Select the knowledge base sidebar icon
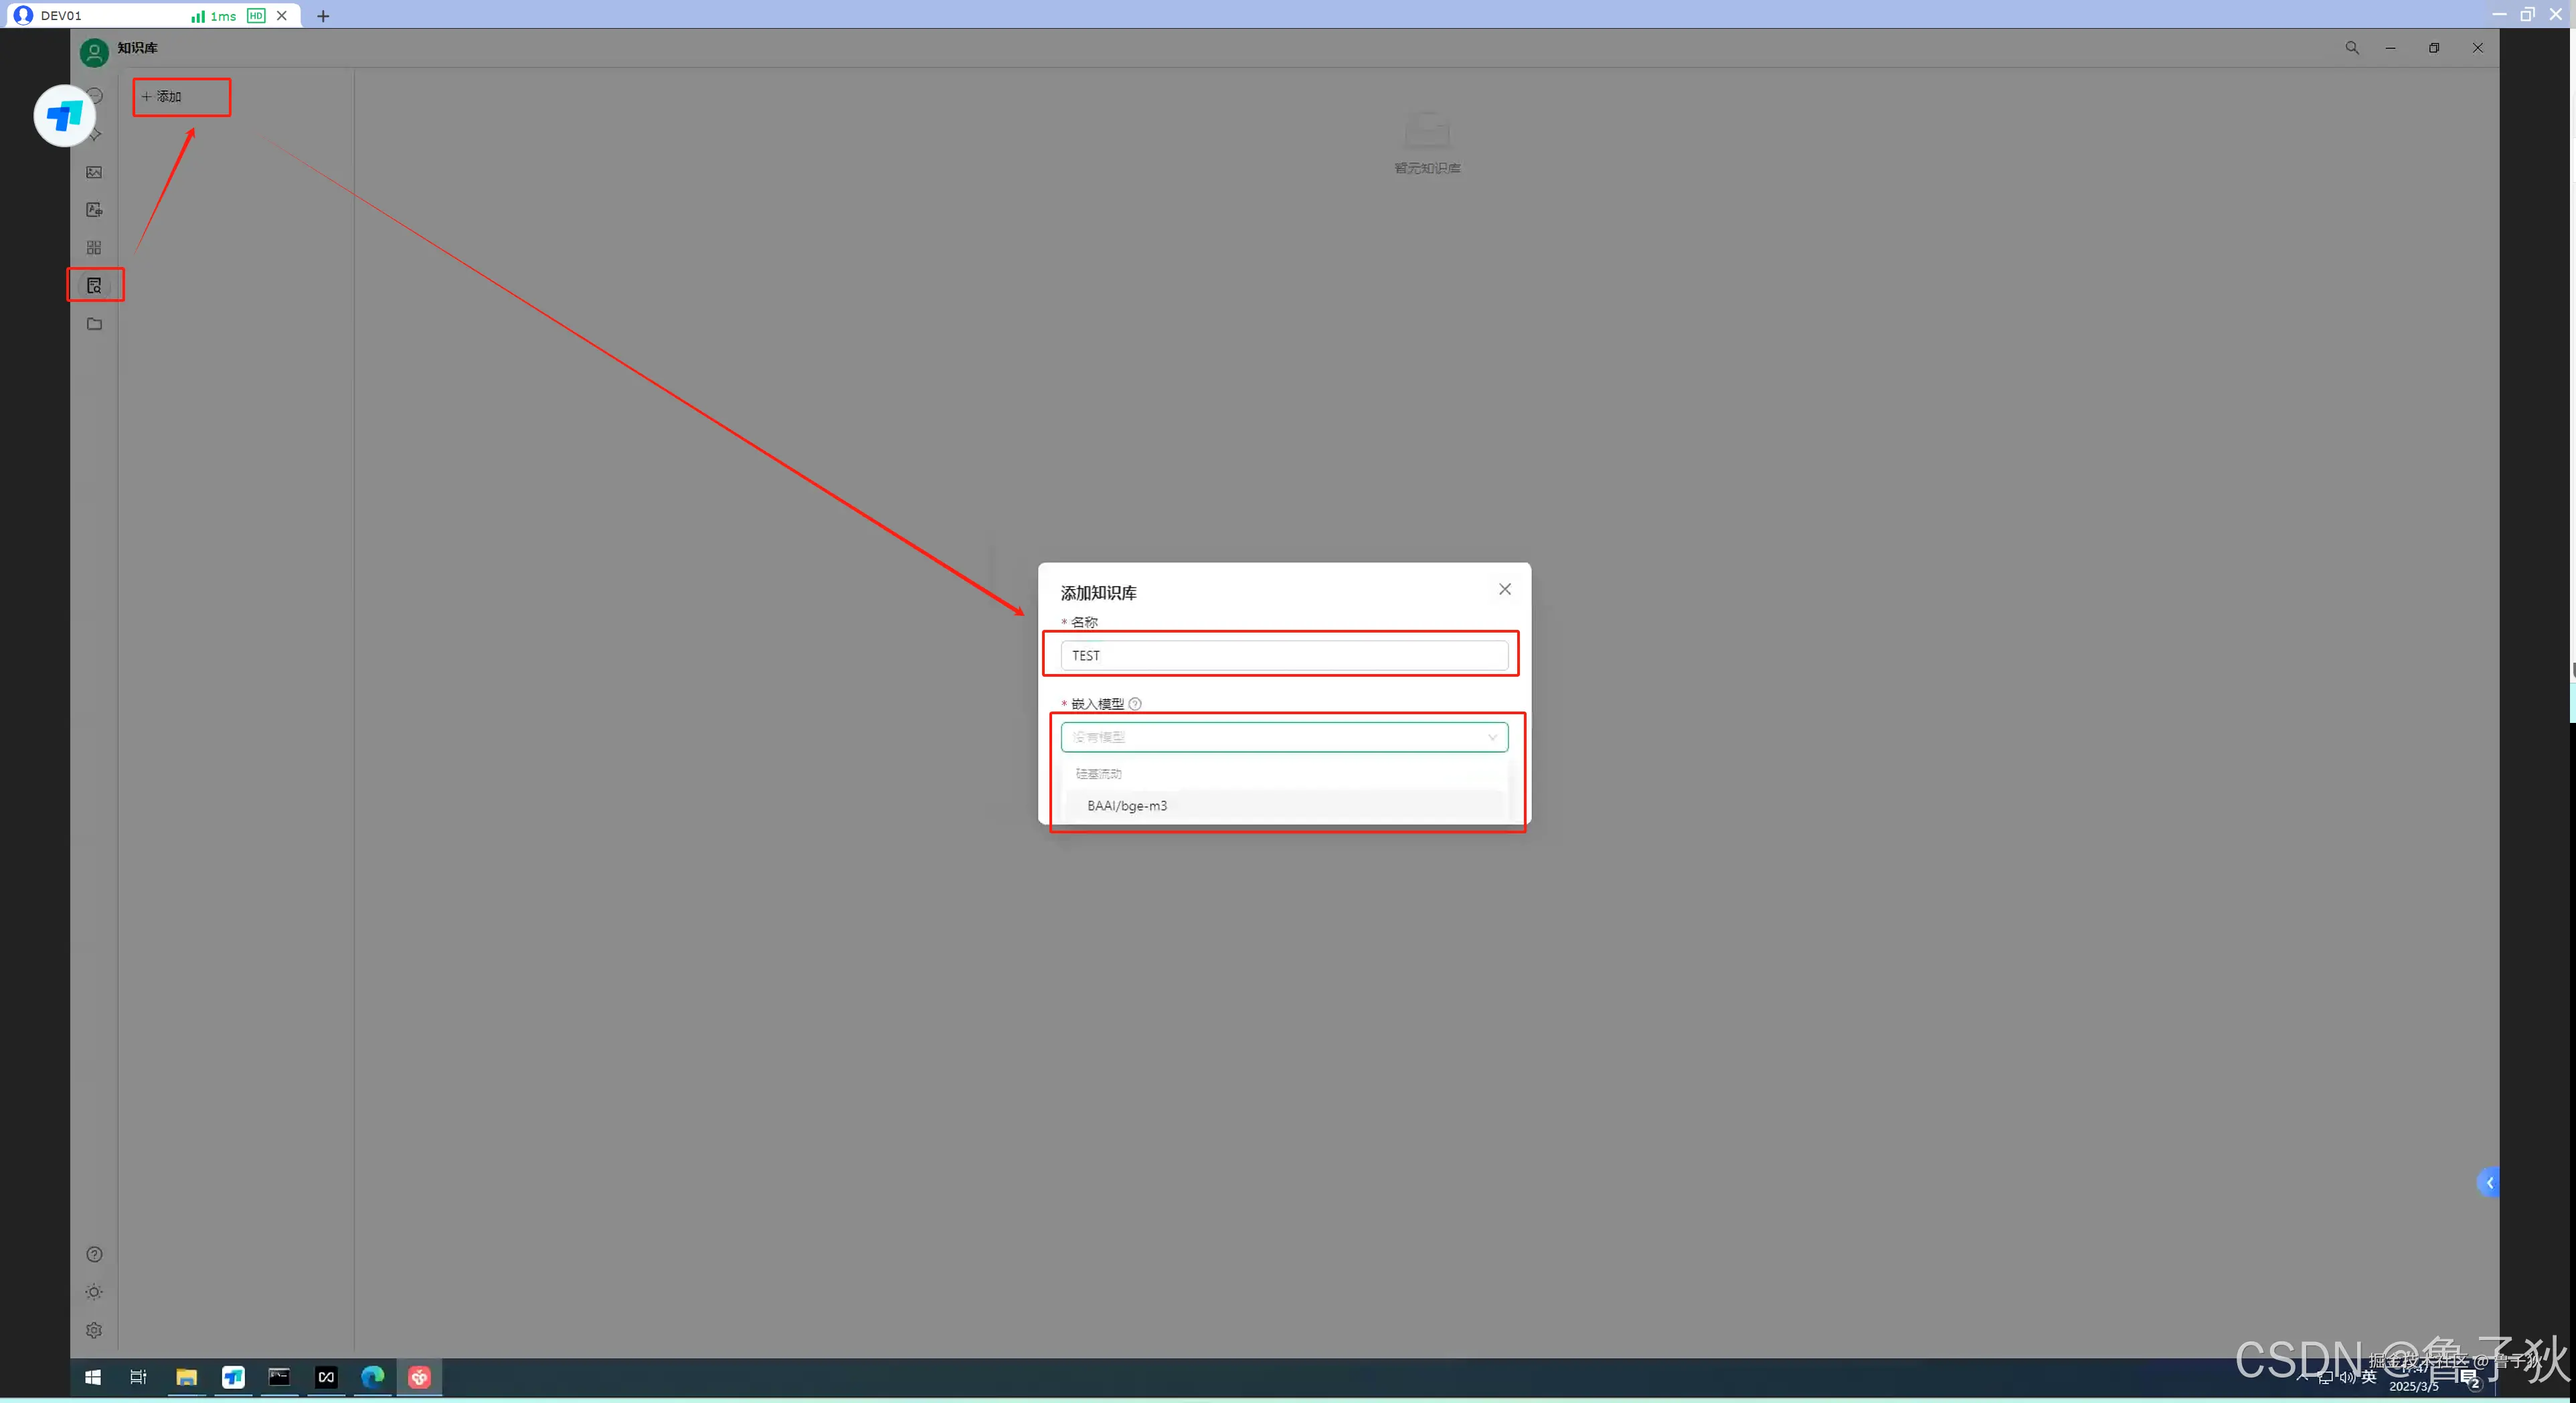 click(x=94, y=286)
